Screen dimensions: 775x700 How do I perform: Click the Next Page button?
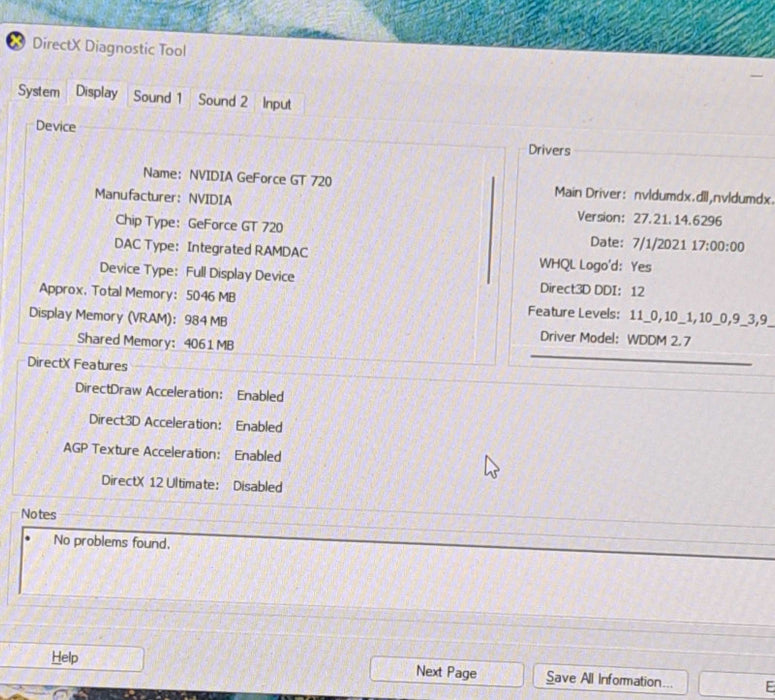pos(446,672)
